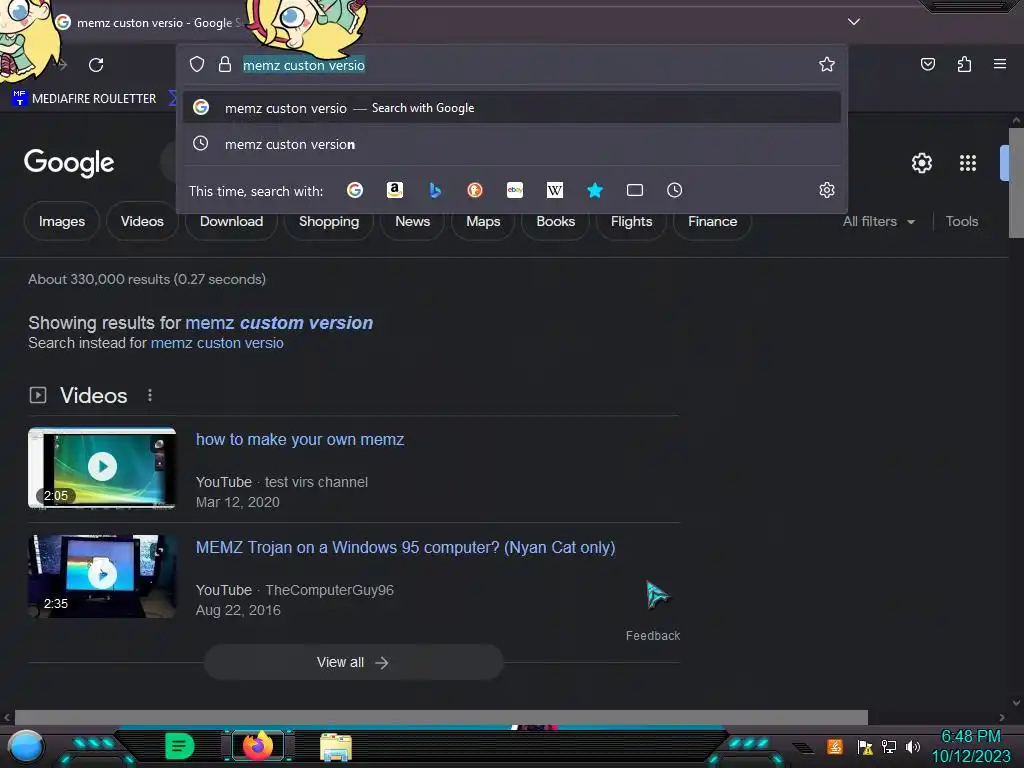Click the Feedback link
Screen dimensions: 1024x768
coord(652,635)
